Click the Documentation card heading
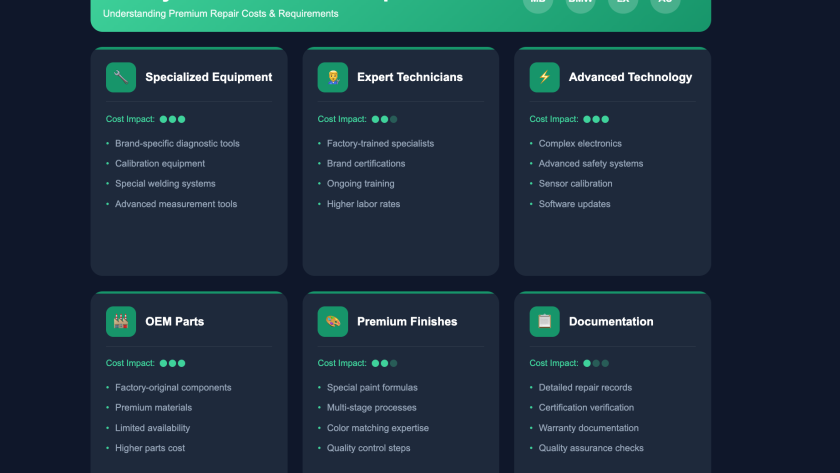Screen dimensions: 840x473 click(x=611, y=321)
